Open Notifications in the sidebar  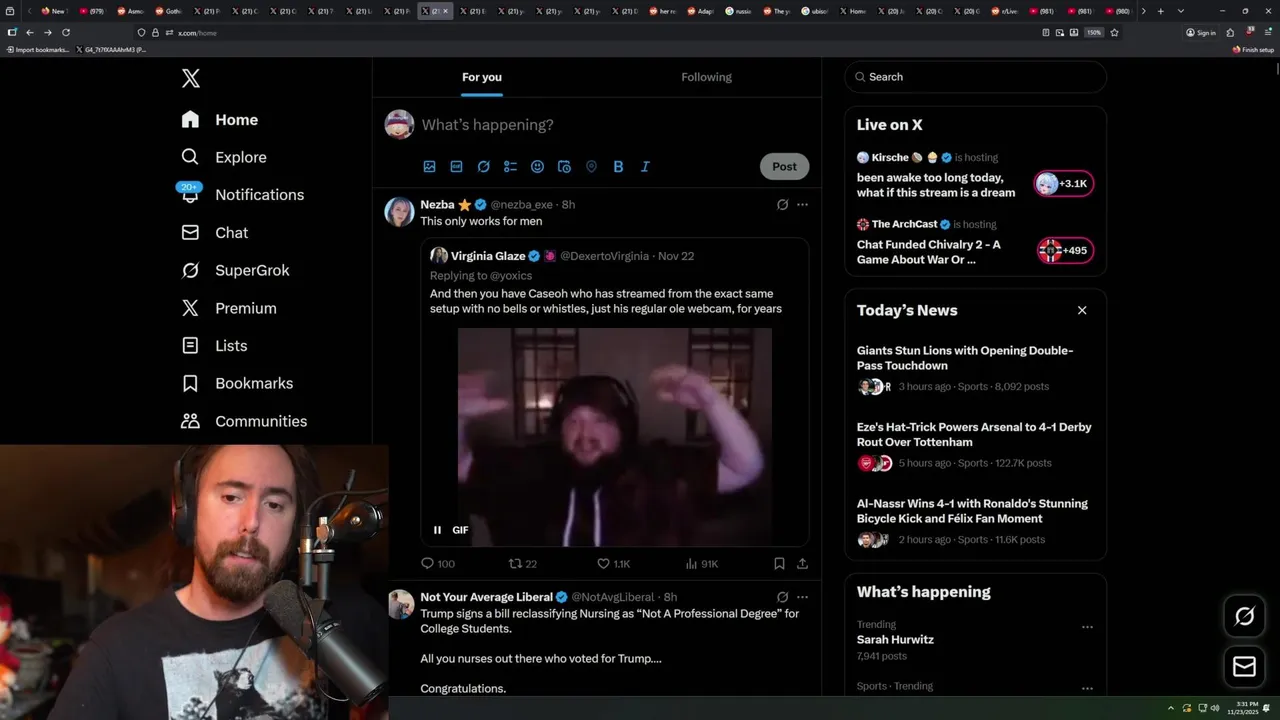pos(242,195)
